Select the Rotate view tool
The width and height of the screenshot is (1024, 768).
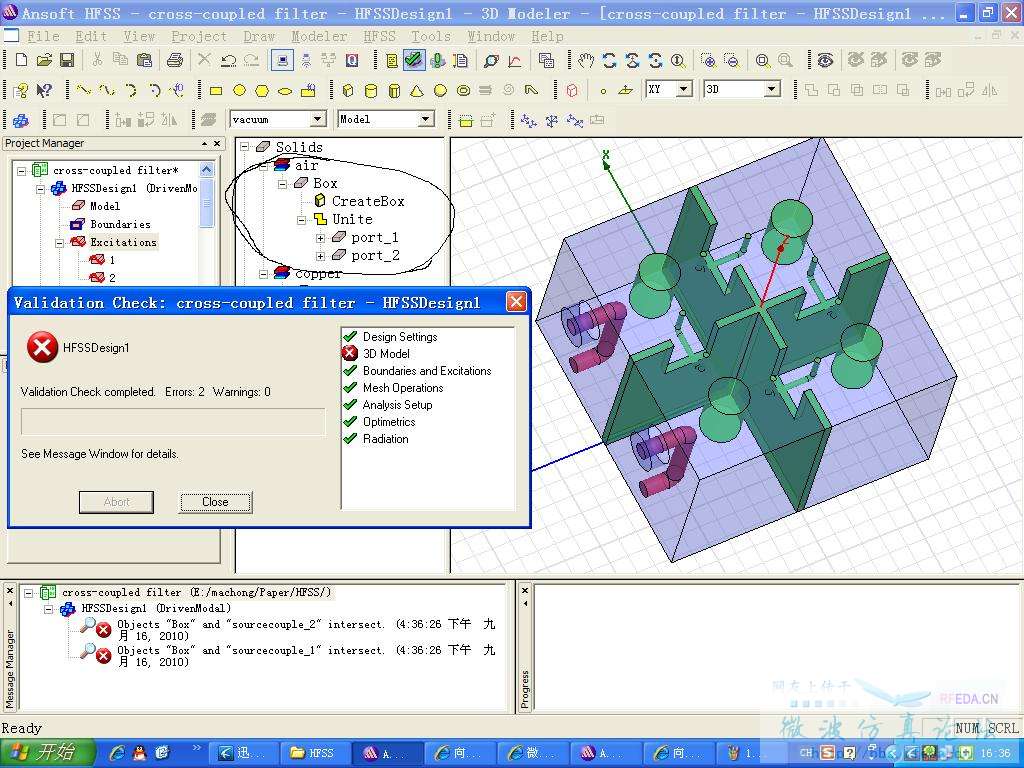point(609,60)
